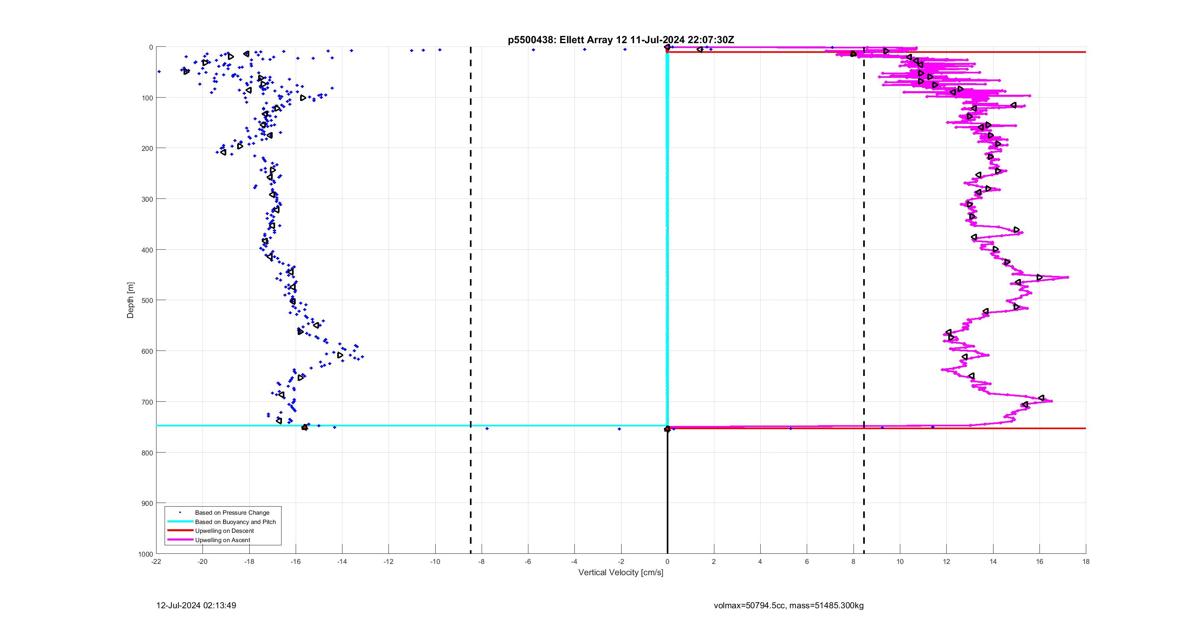Click the 0 tick on the velocity axis
The image size is (1200, 622).
click(x=668, y=562)
